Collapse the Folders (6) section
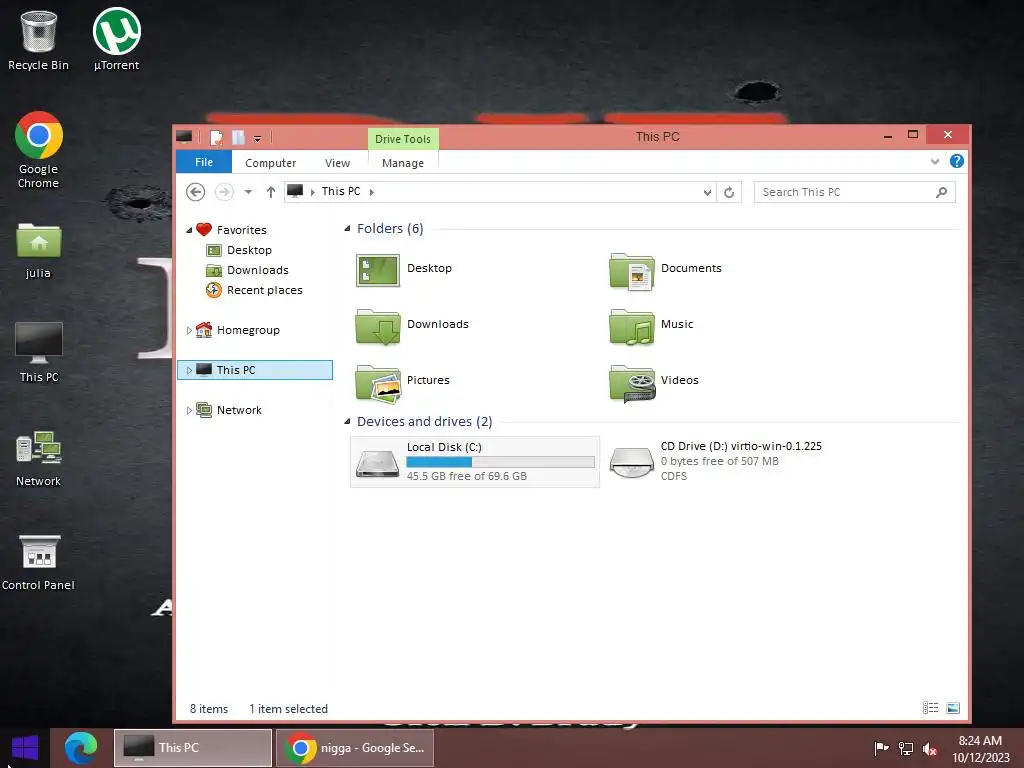 click(347, 229)
